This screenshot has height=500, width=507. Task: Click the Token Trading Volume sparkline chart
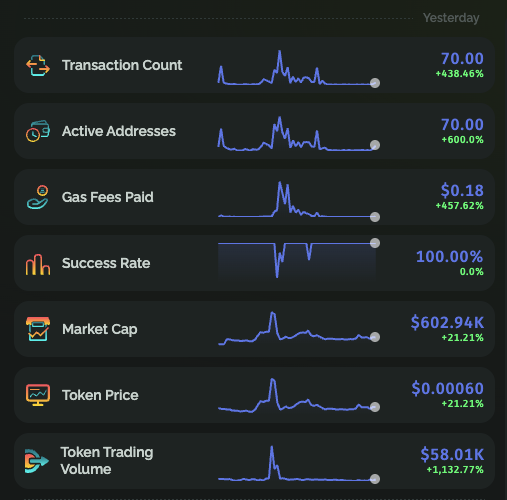pos(299,464)
